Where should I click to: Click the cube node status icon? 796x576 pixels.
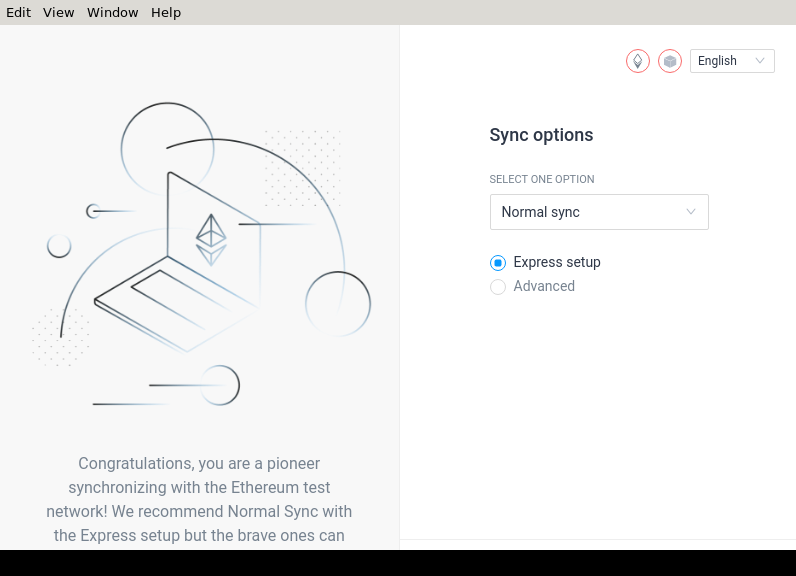670,61
